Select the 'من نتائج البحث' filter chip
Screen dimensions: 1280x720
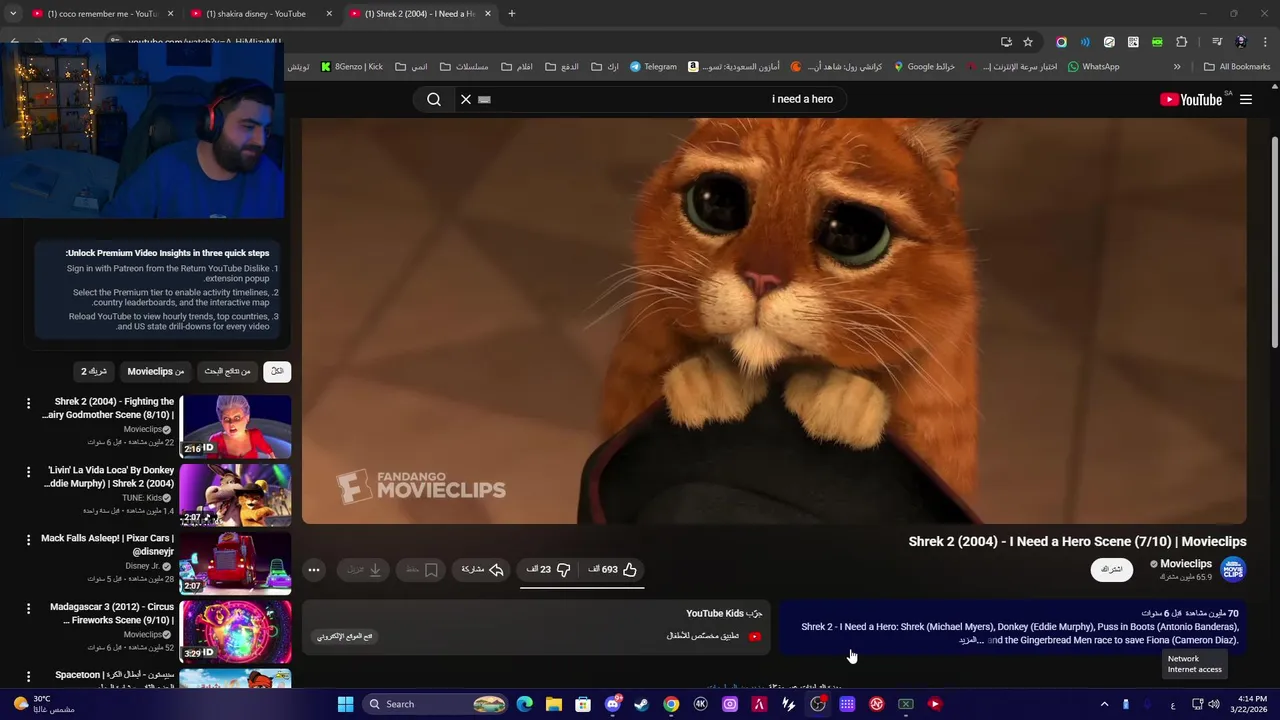coord(227,371)
